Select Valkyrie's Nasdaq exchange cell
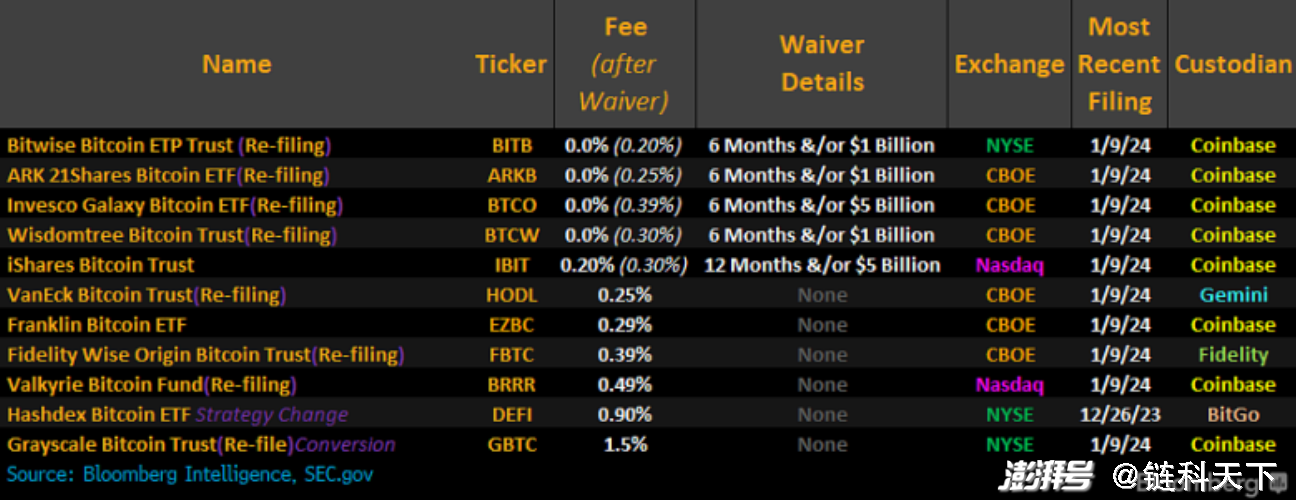1296x500 pixels. 1009,385
